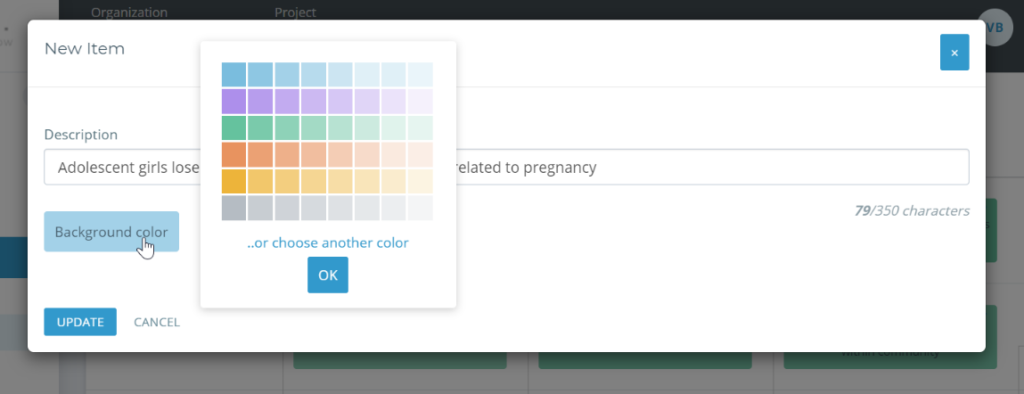This screenshot has width=1024, height=394.
Task: Pick the lightest blue swatch in top row
Action: click(420, 74)
